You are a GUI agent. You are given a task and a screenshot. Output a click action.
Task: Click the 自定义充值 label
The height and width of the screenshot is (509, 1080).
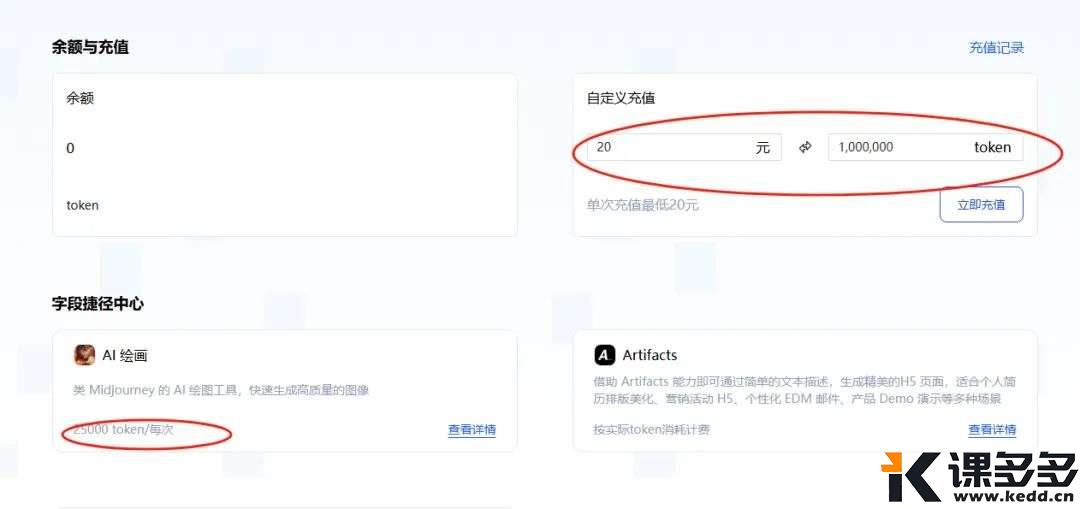621,98
